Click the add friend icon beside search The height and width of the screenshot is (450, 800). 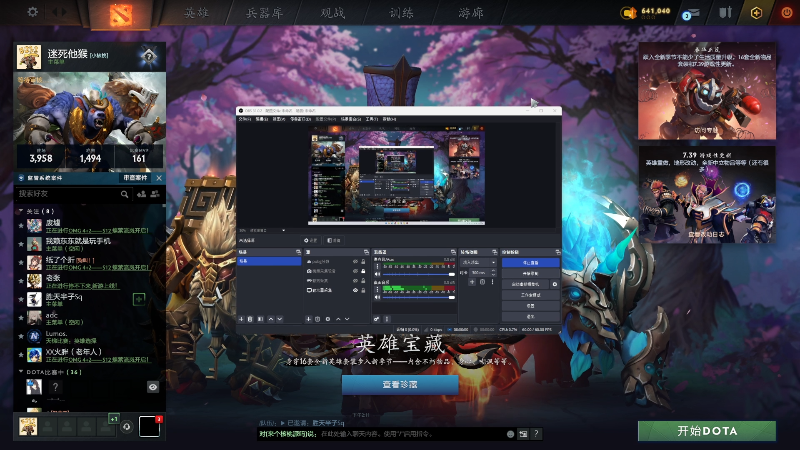[x=141, y=194]
